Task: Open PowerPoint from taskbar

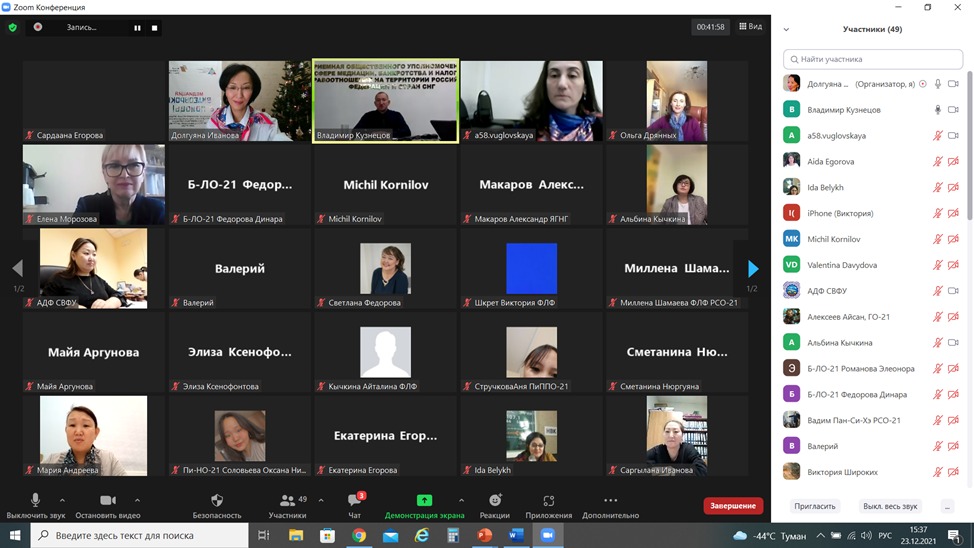Action: [x=485, y=535]
